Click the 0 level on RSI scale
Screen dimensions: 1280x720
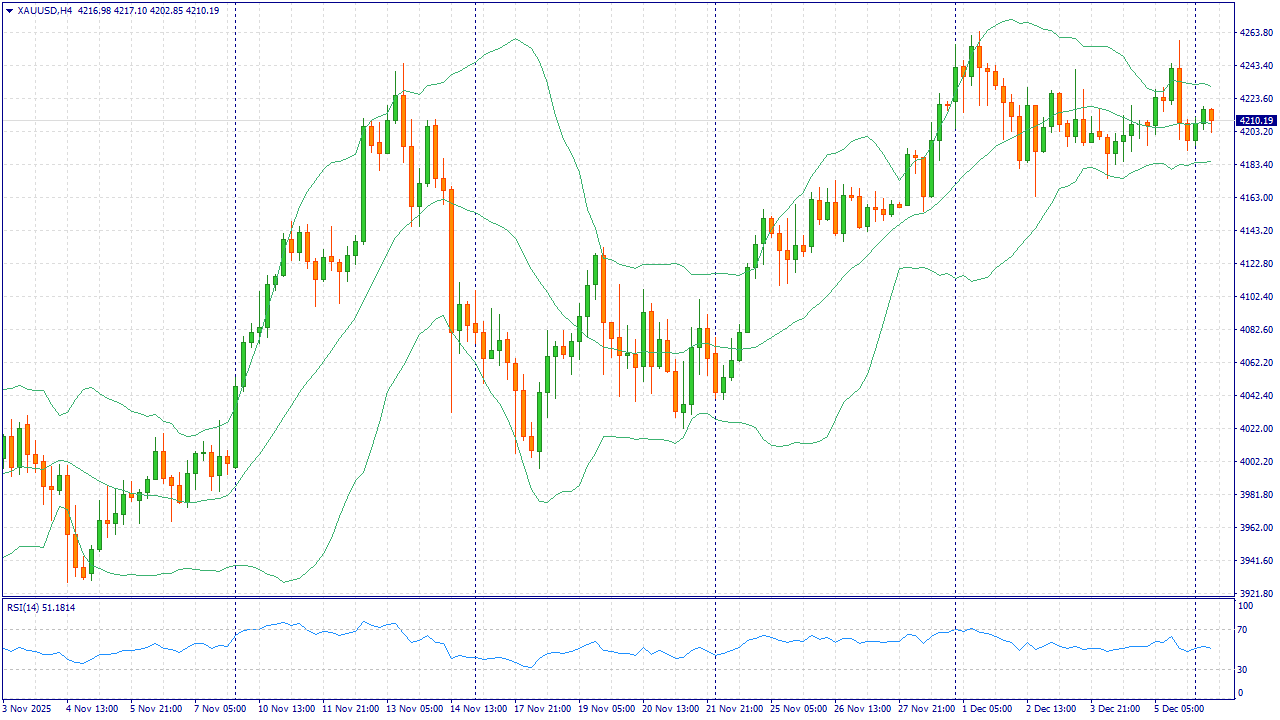point(1241,692)
